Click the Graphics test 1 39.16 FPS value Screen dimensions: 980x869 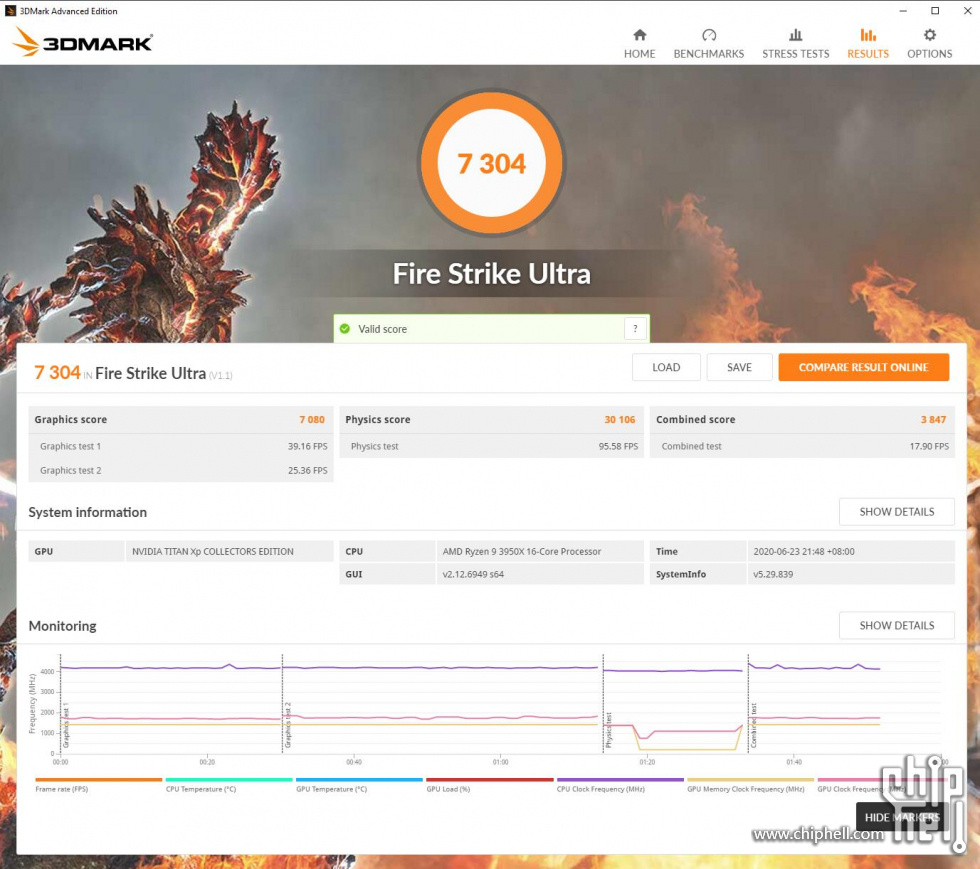click(308, 446)
